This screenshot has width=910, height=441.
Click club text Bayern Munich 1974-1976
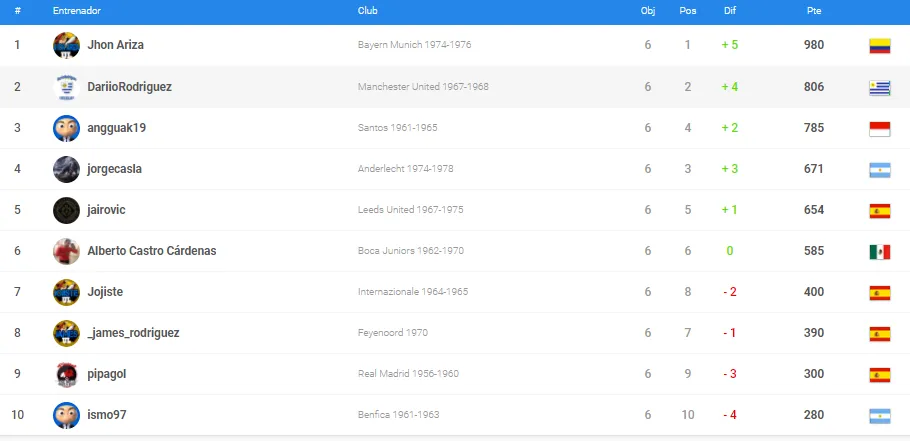coord(414,45)
